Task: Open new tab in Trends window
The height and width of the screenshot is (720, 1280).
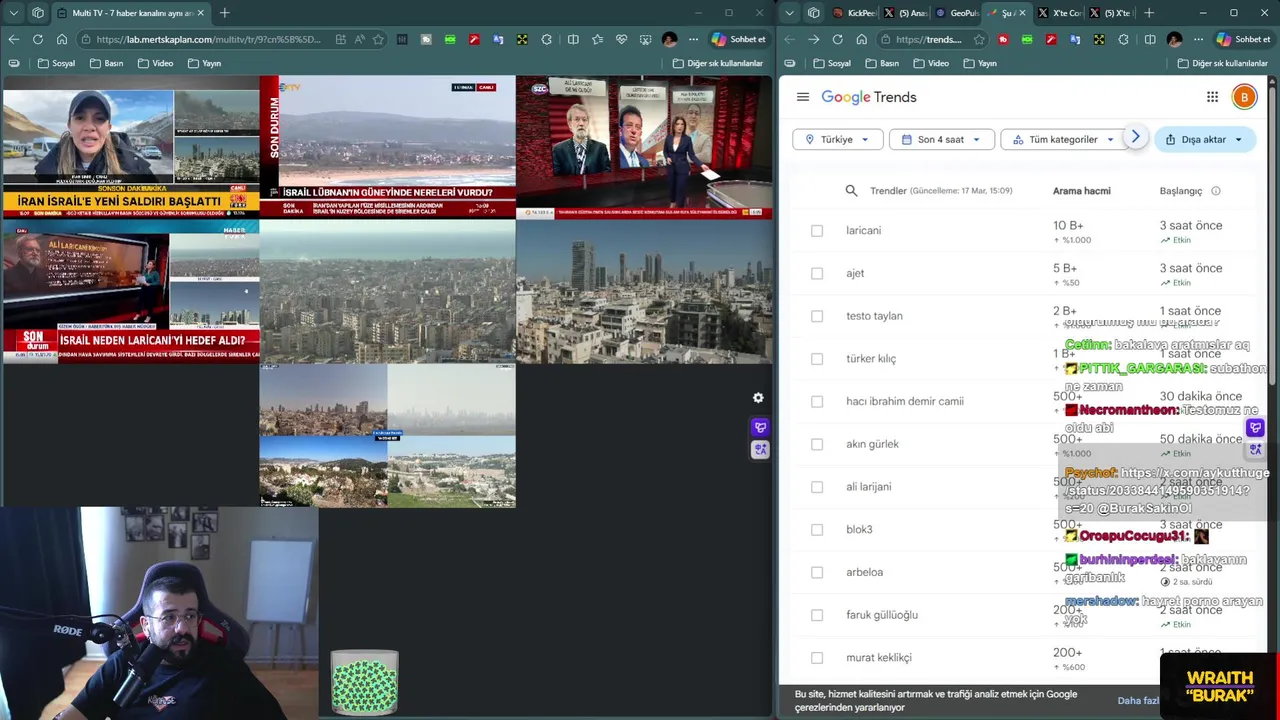Action: tap(1148, 13)
